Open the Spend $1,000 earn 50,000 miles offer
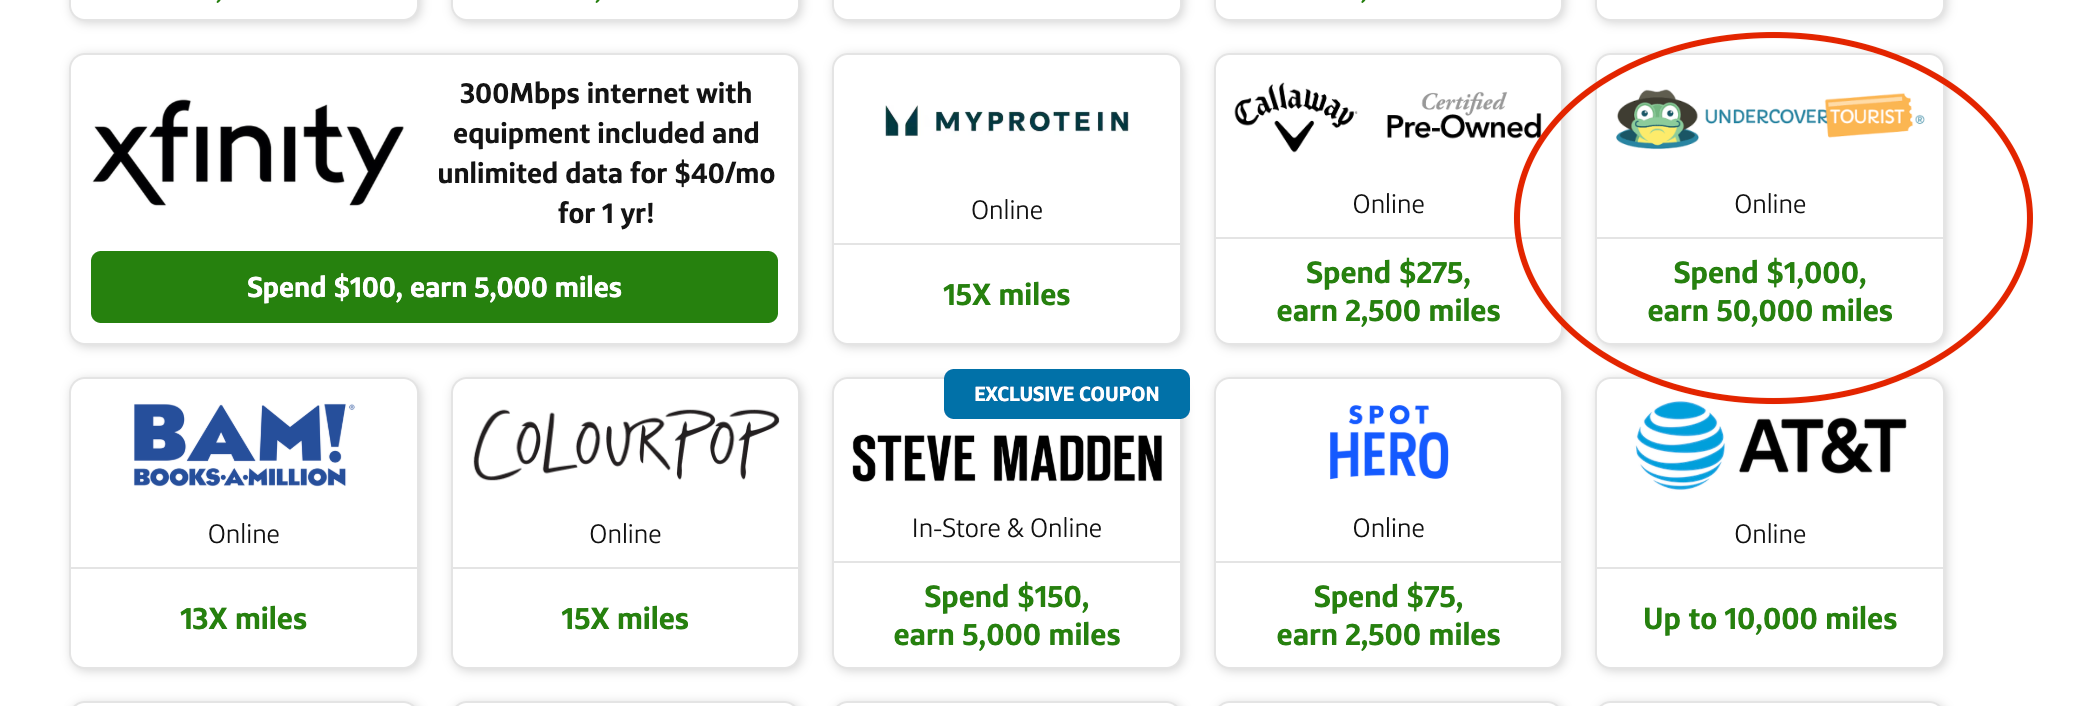2089x706 pixels. pyautogui.click(x=1769, y=292)
